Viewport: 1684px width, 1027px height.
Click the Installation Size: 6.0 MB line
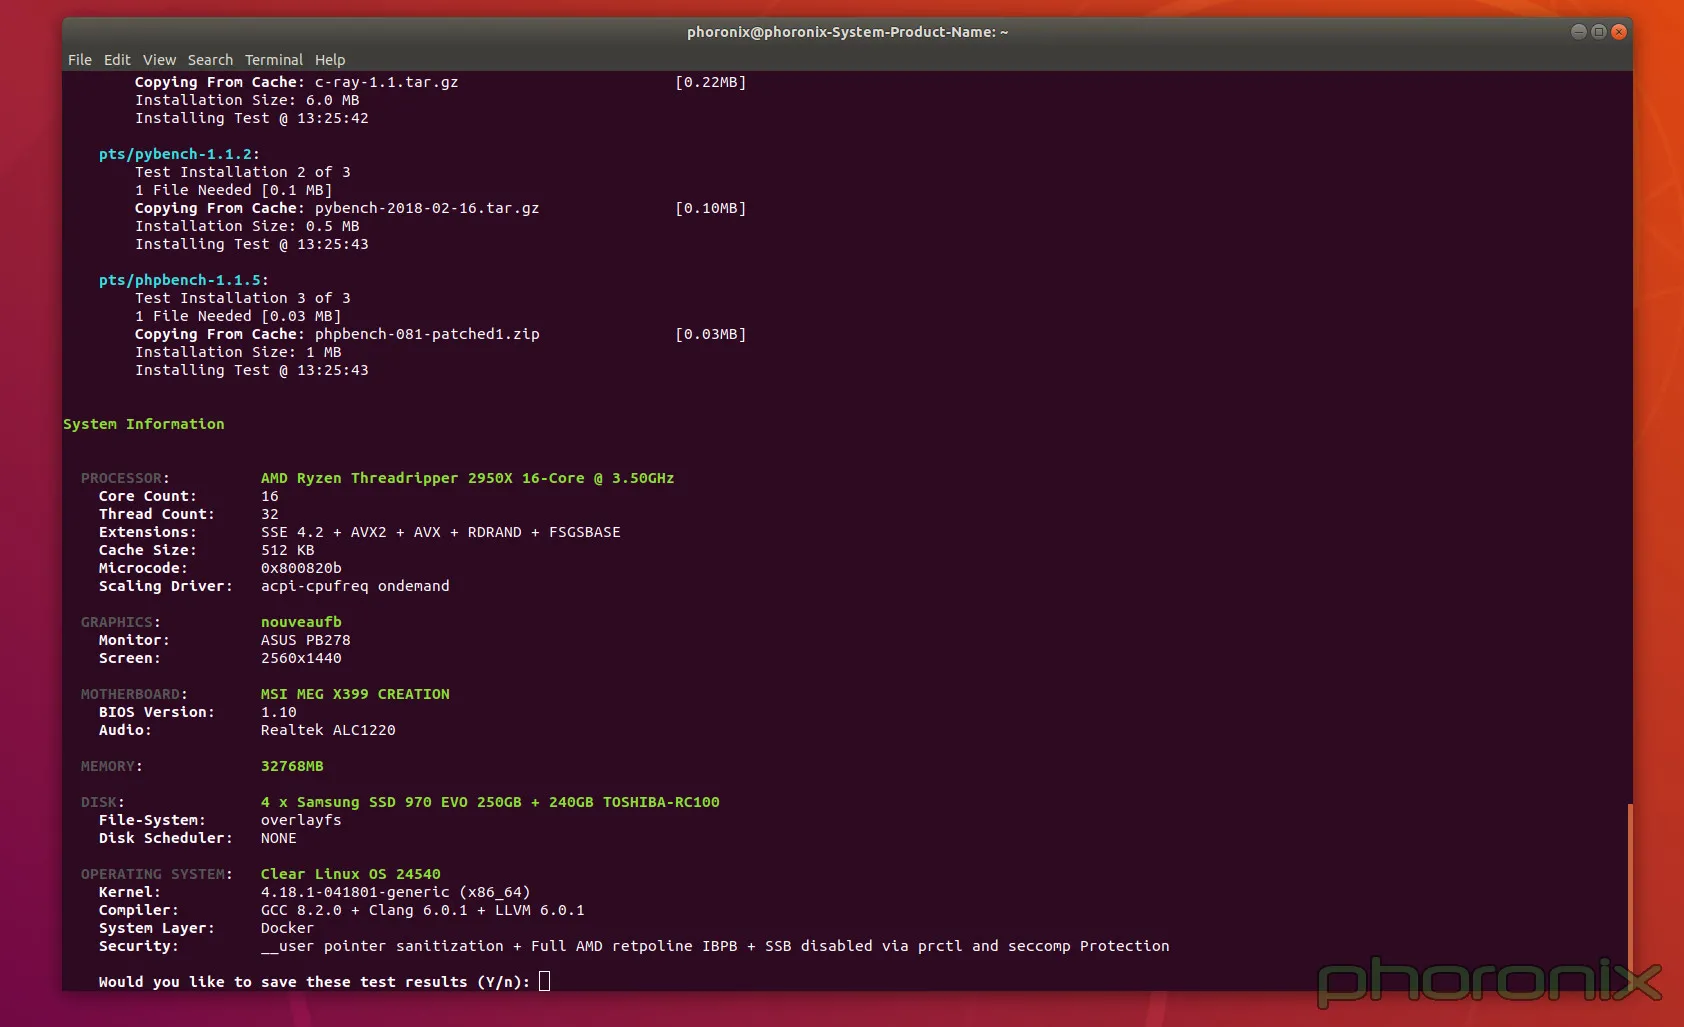tap(247, 100)
